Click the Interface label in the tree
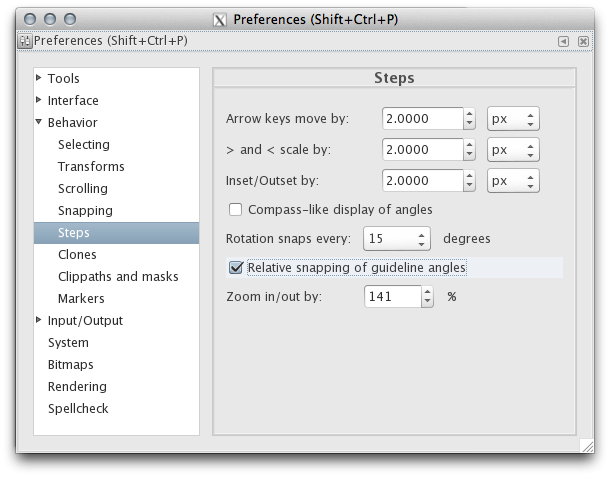 [73, 100]
